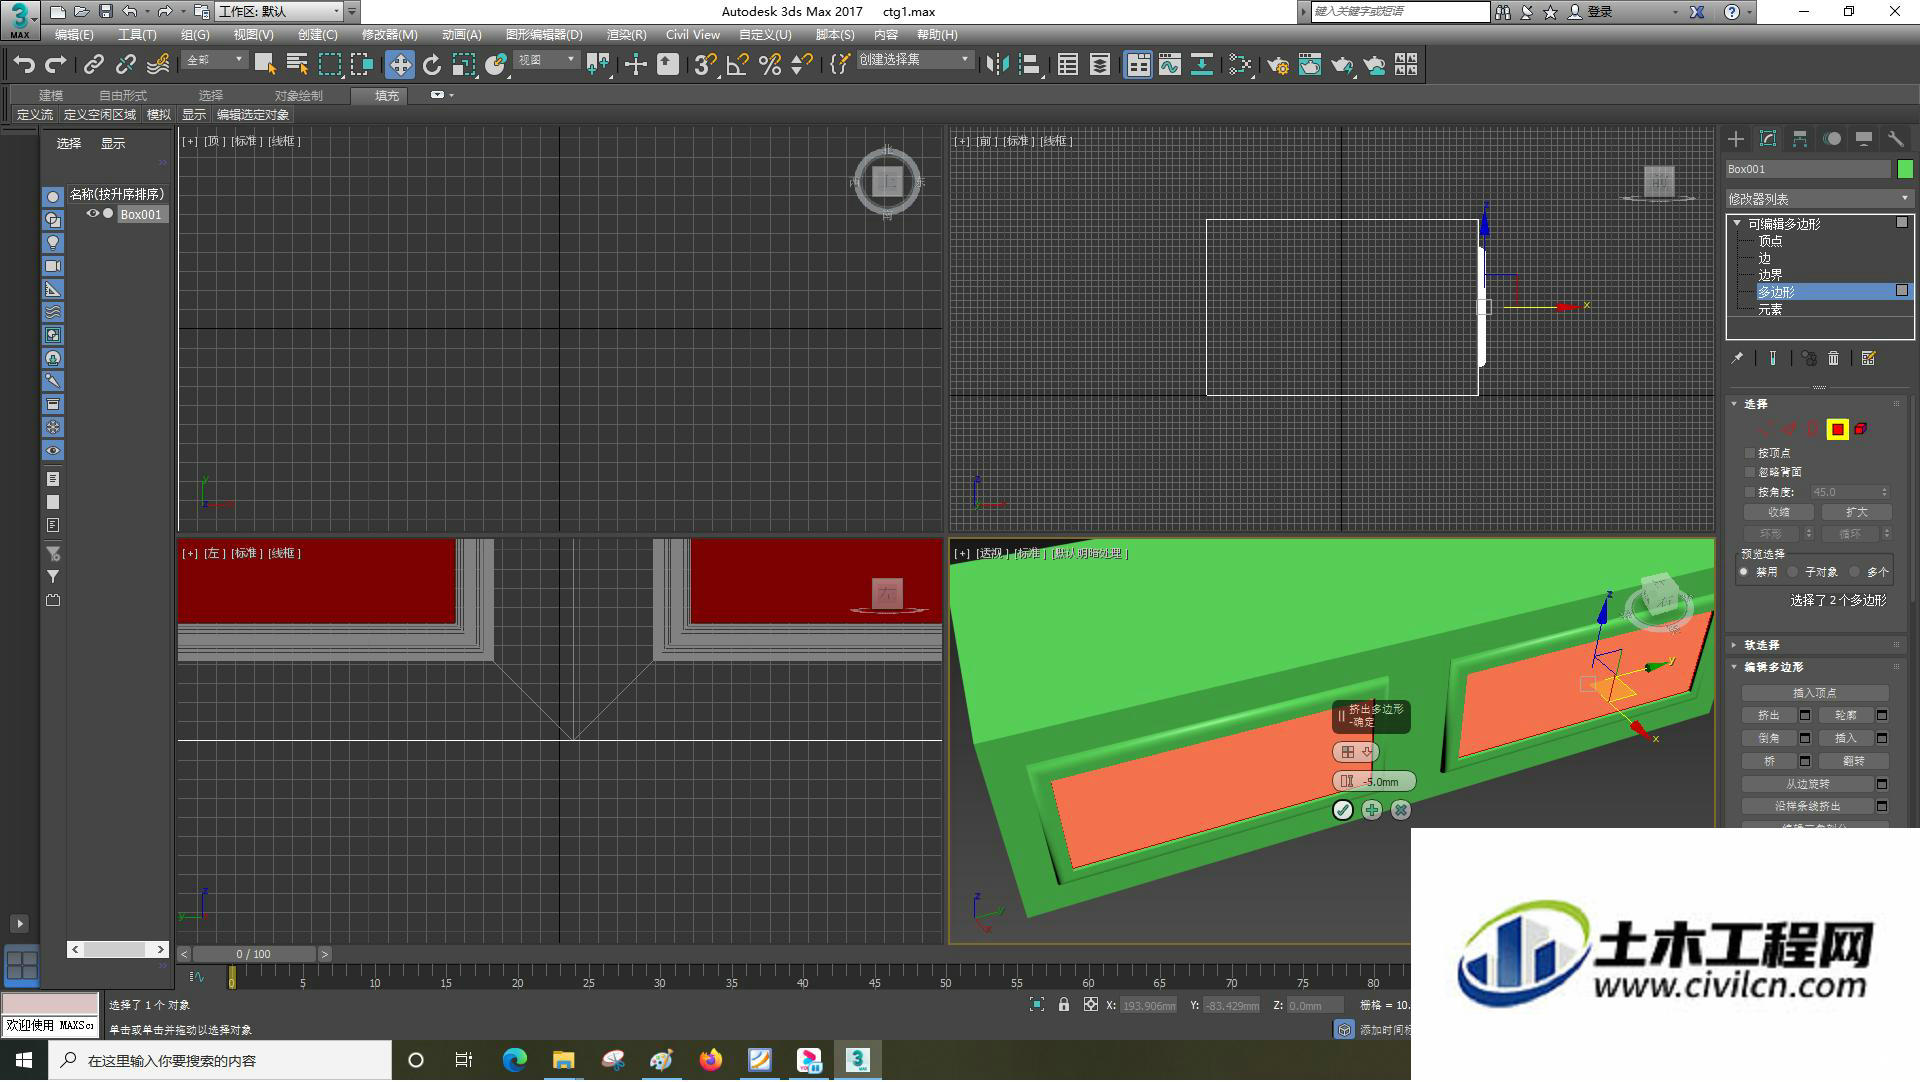Click the Pin Stack icon
The height and width of the screenshot is (1082, 1920).
(x=1737, y=358)
